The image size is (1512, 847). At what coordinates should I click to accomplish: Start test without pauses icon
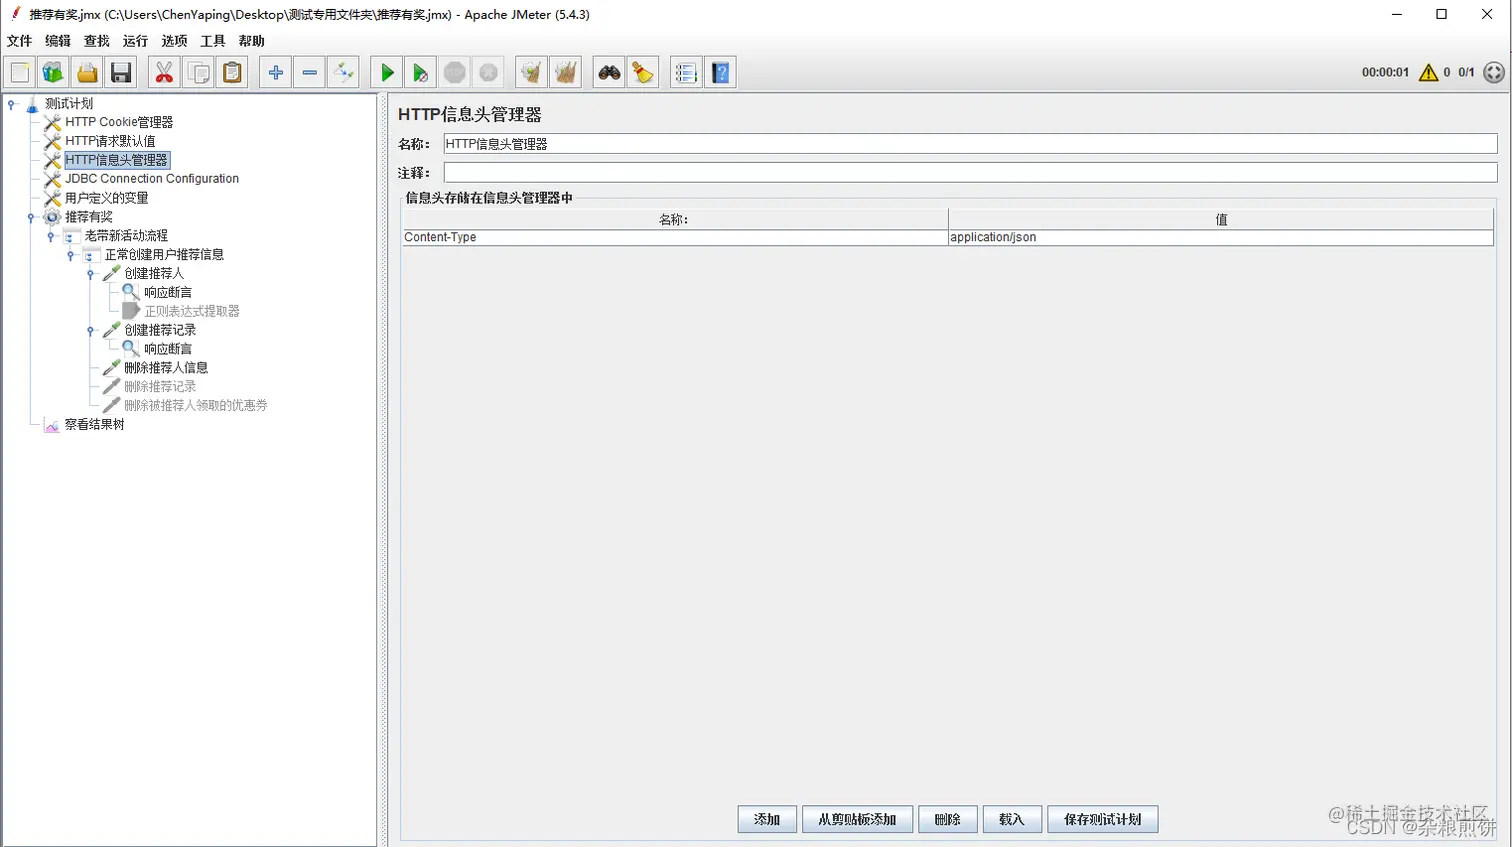[420, 73]
